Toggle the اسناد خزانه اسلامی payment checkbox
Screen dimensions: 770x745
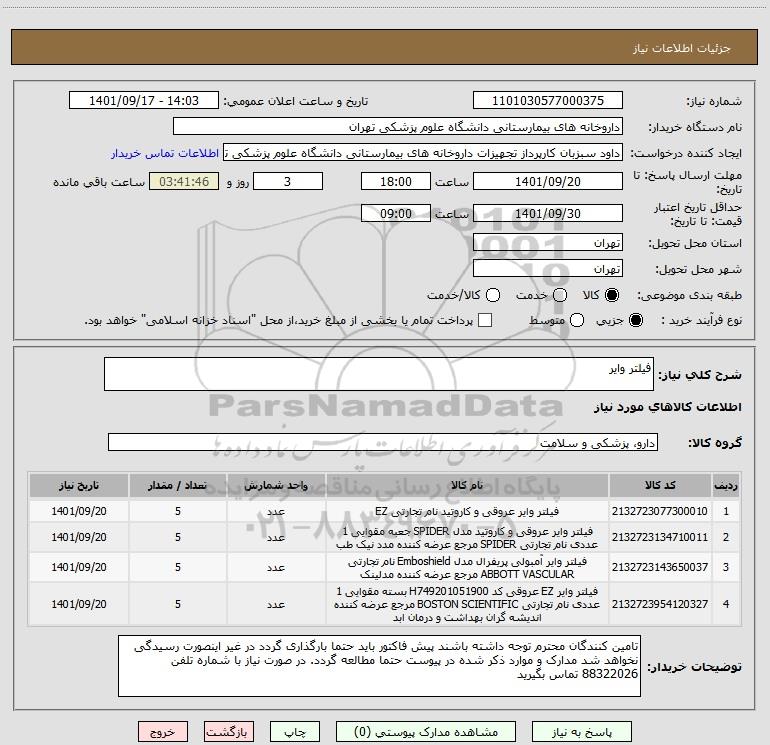click(x=485, y=320)
